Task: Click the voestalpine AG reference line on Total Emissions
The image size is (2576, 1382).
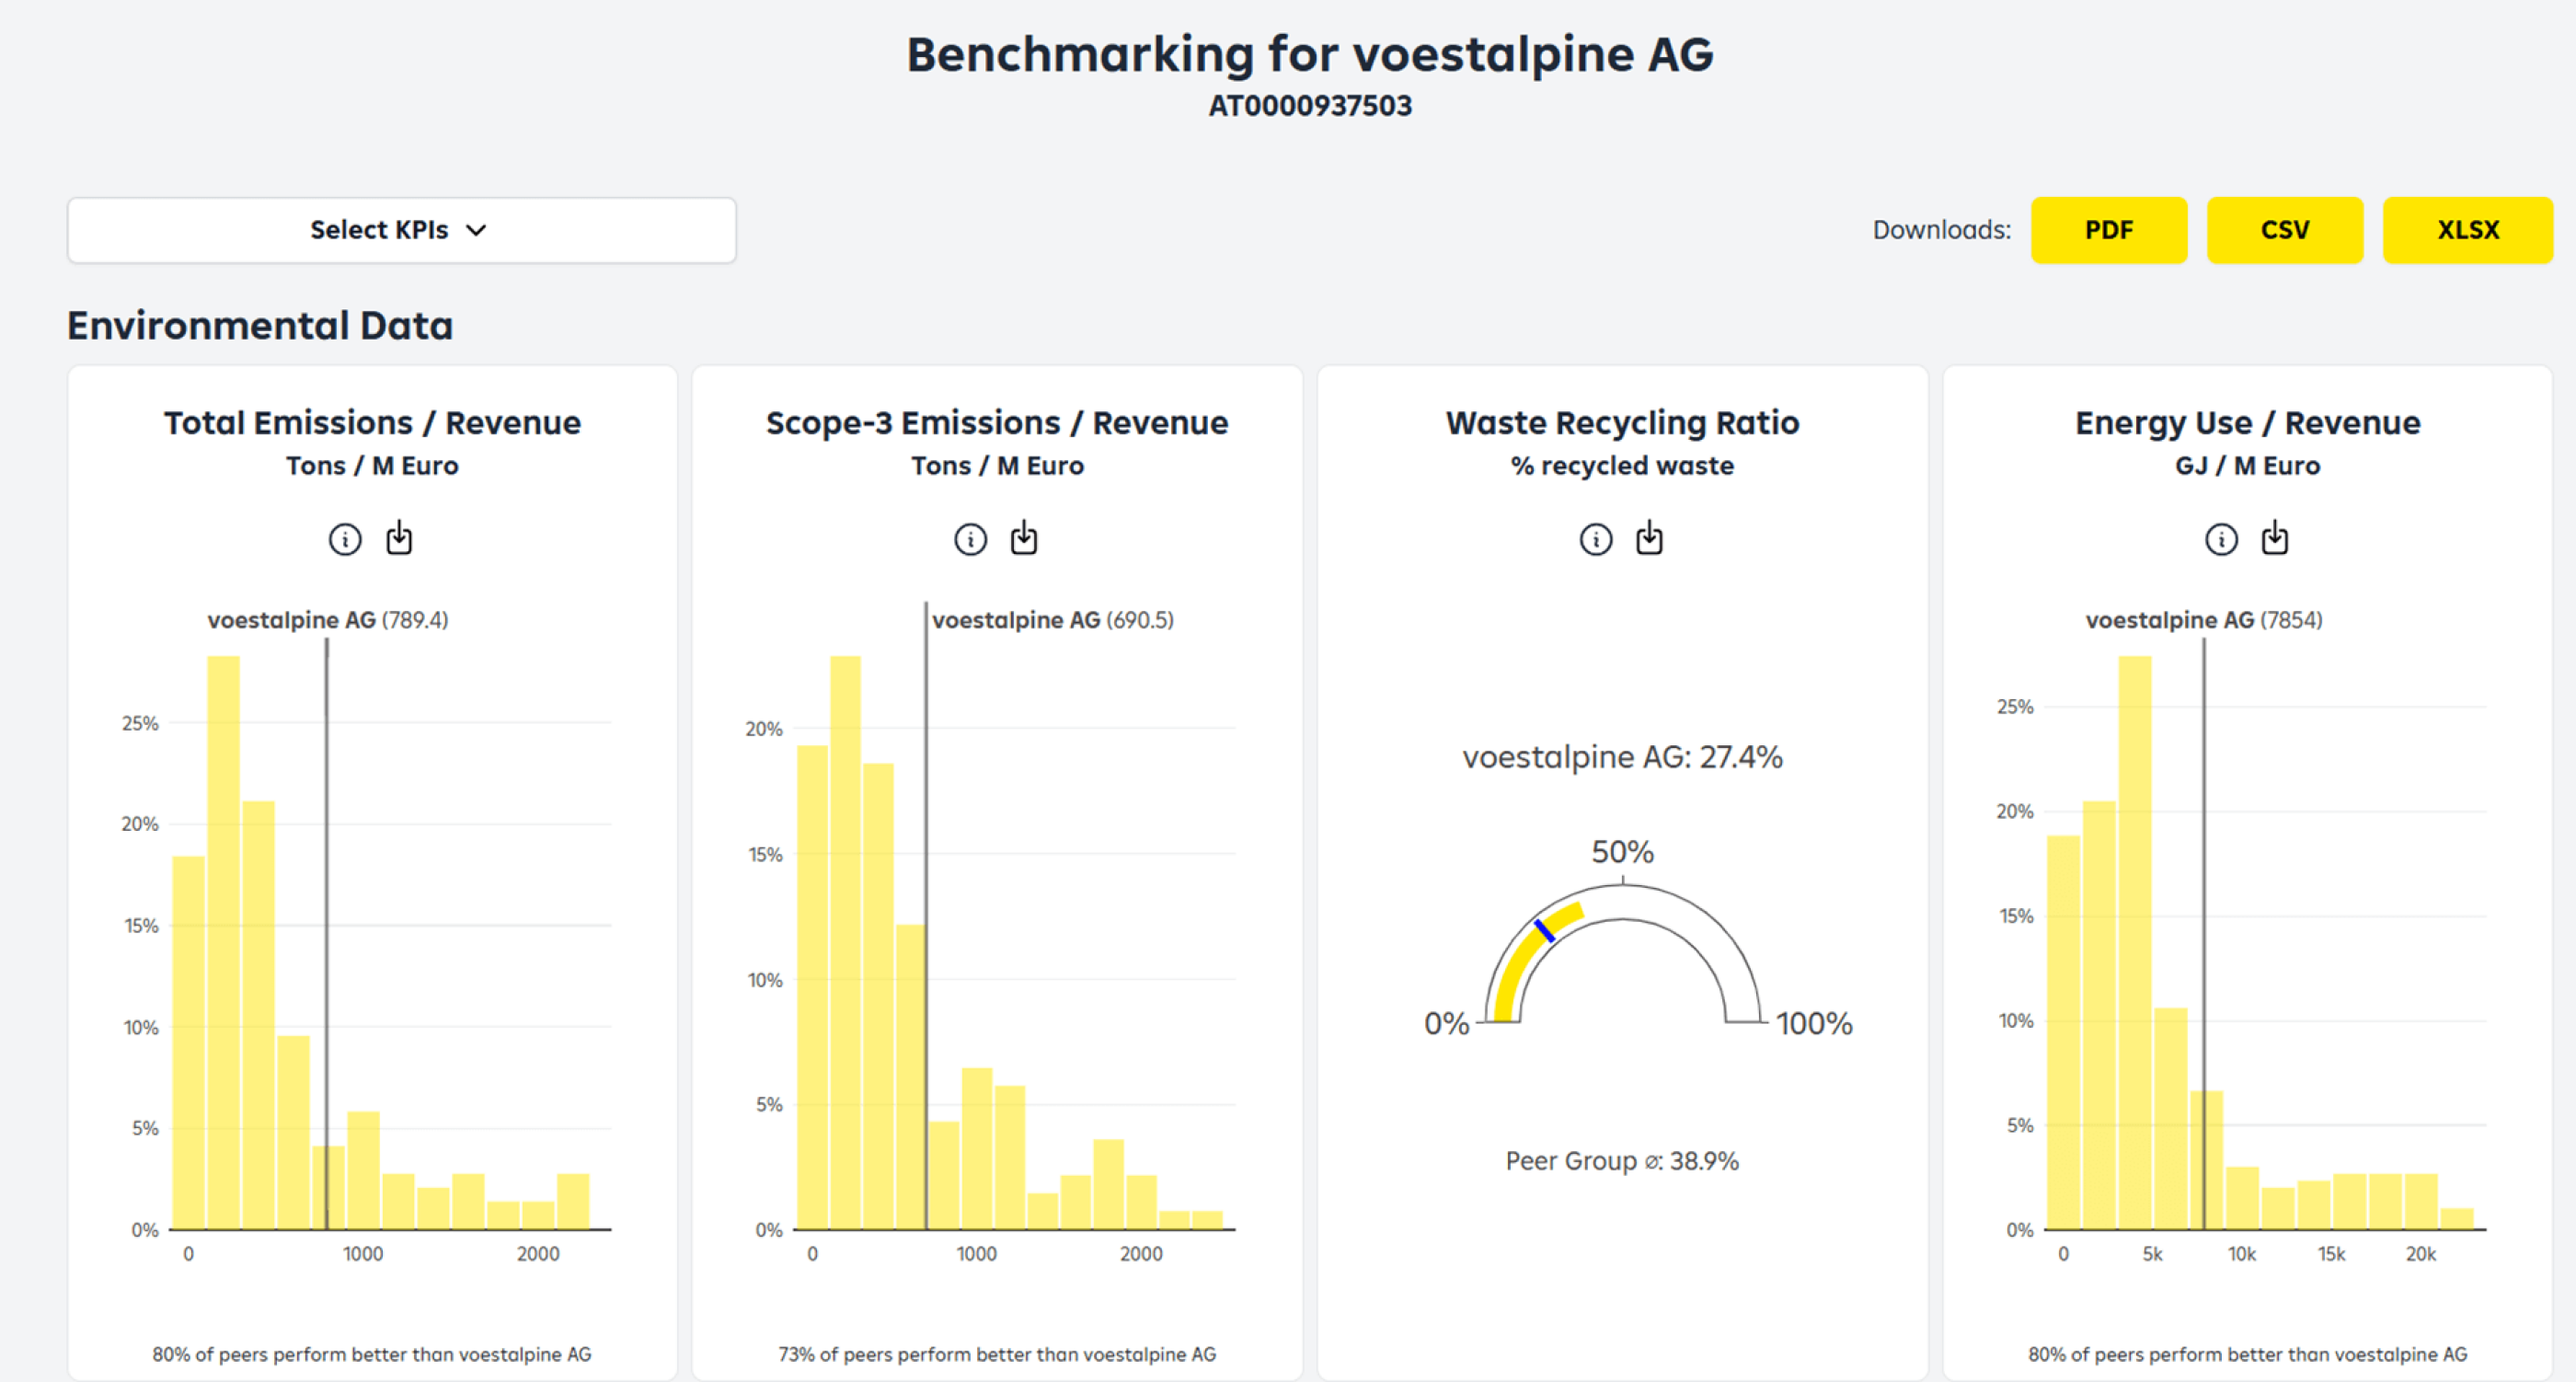Action: click(x=327, y=950)
